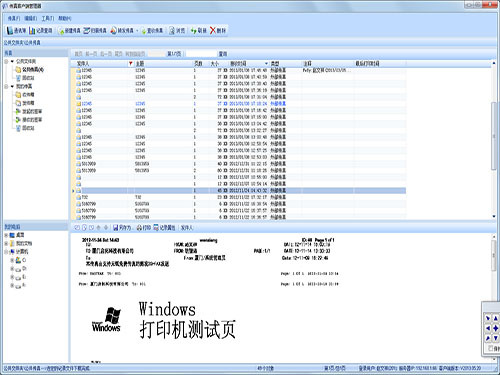Click down arrow of the fax list scrollbar
This screenshot has height=375, width=500.
[x=494, y=217]
